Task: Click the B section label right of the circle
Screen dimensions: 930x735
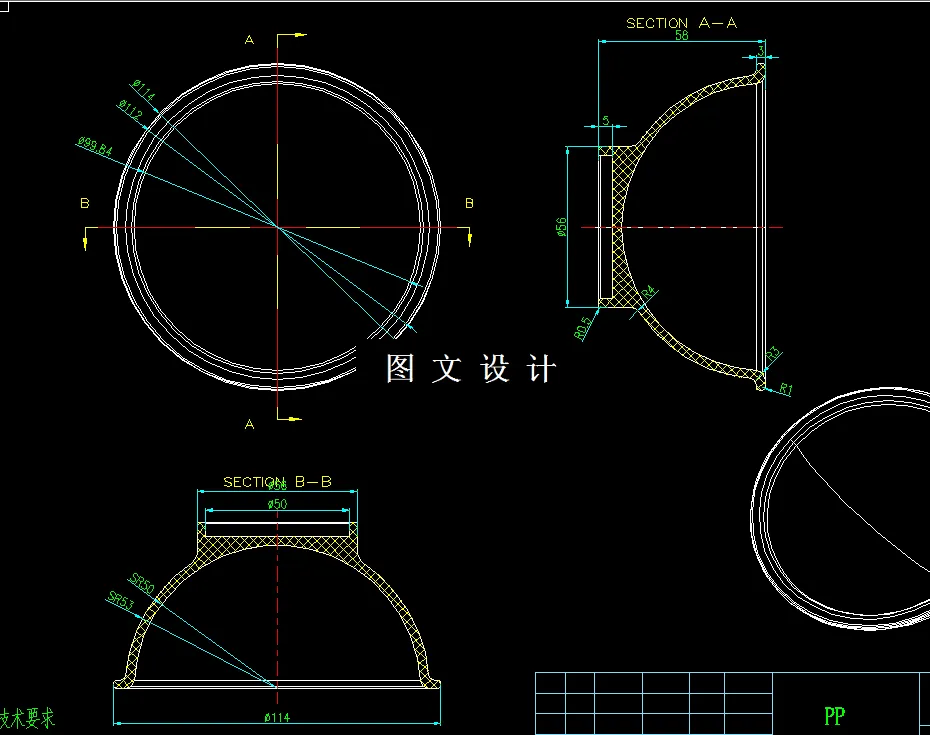Action: (469, 203)
